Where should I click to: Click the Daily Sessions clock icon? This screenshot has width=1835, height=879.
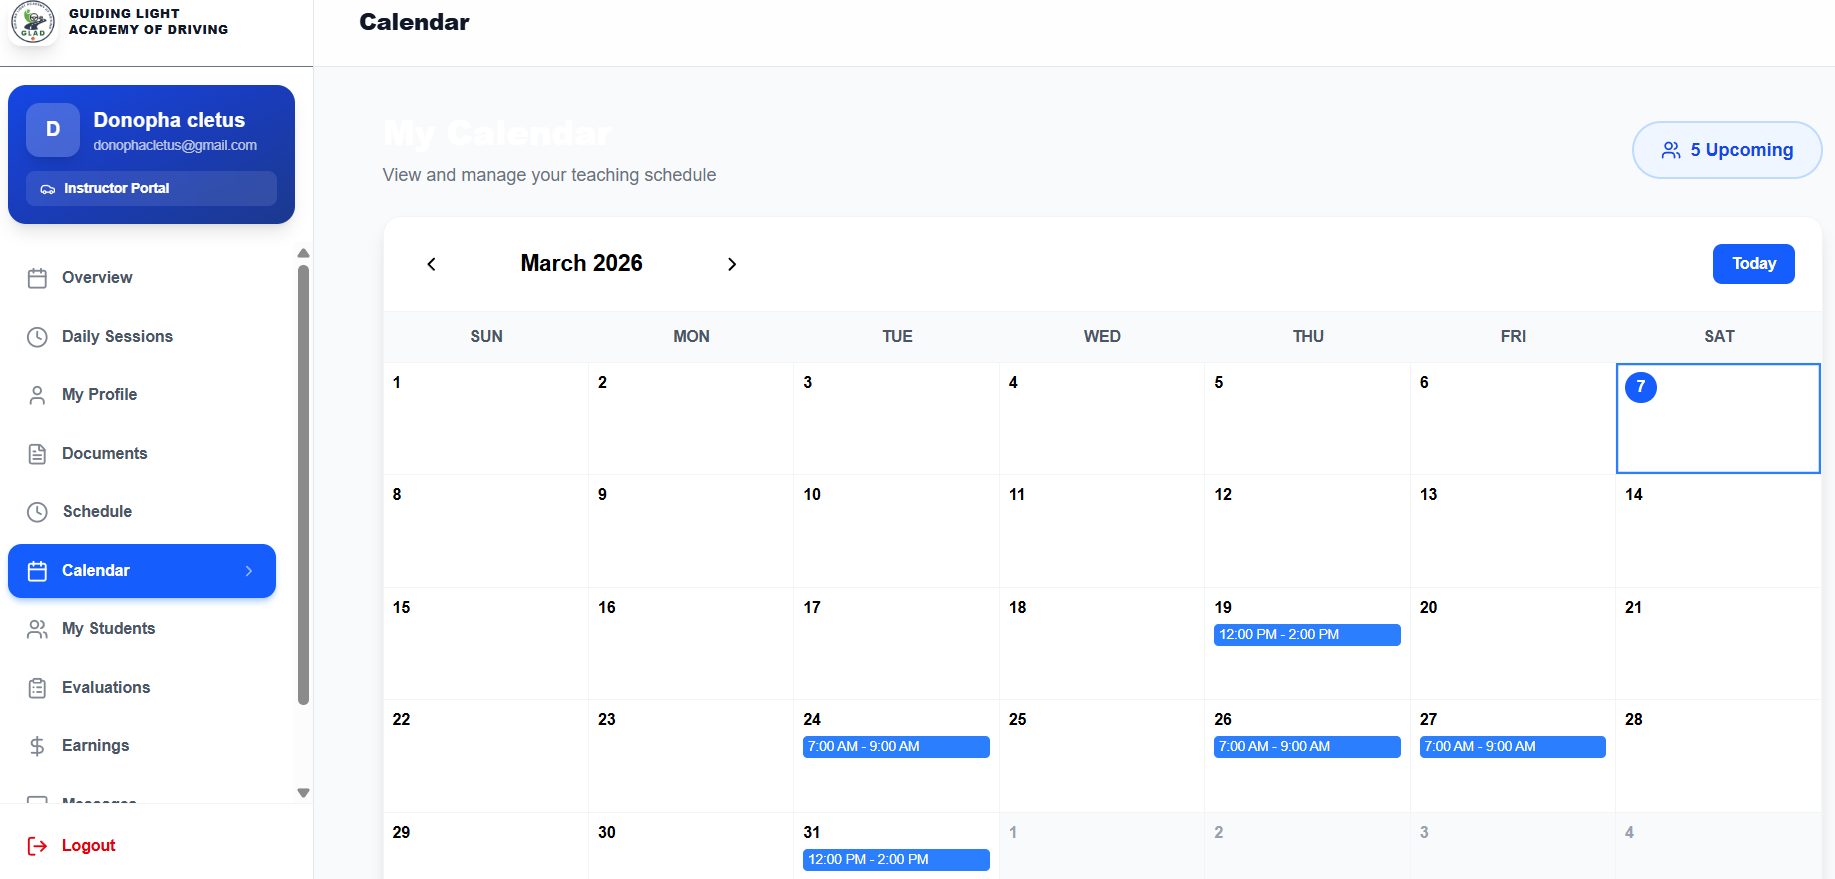[37, 337]
